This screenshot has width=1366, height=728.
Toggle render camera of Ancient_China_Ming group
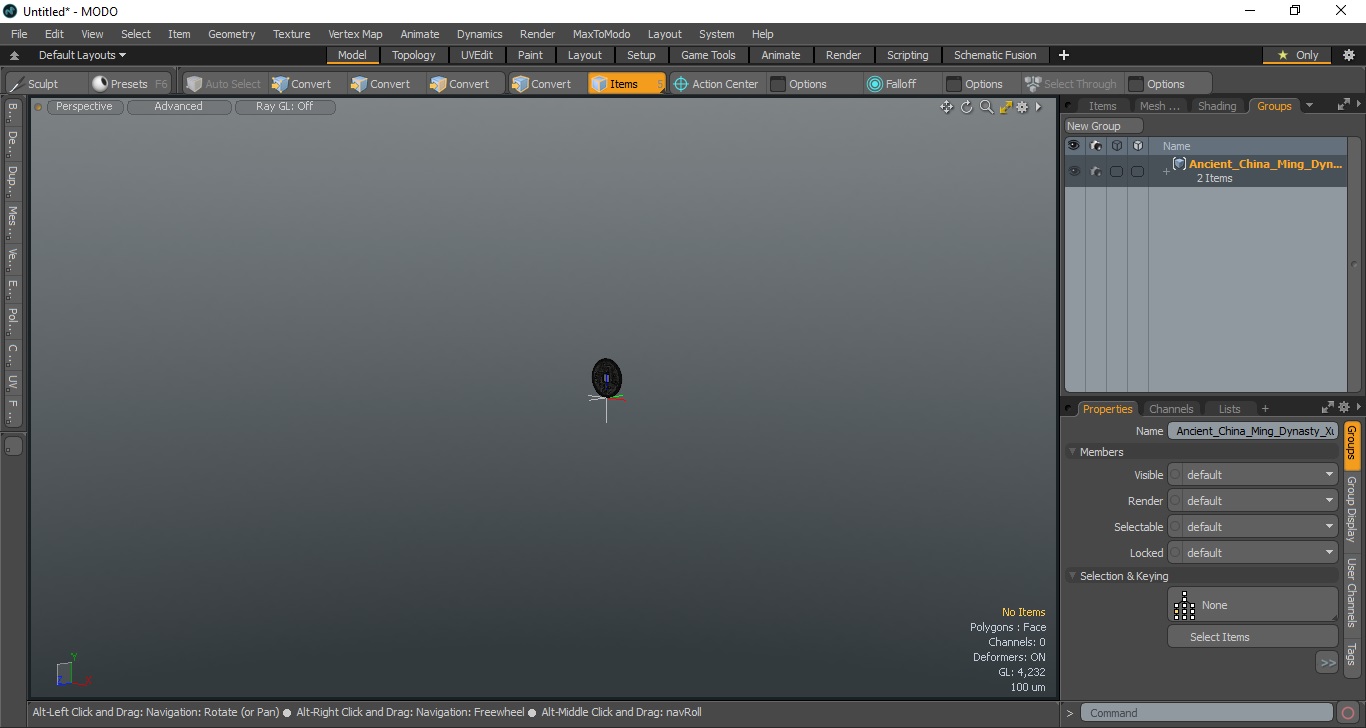coord(1096,171)
